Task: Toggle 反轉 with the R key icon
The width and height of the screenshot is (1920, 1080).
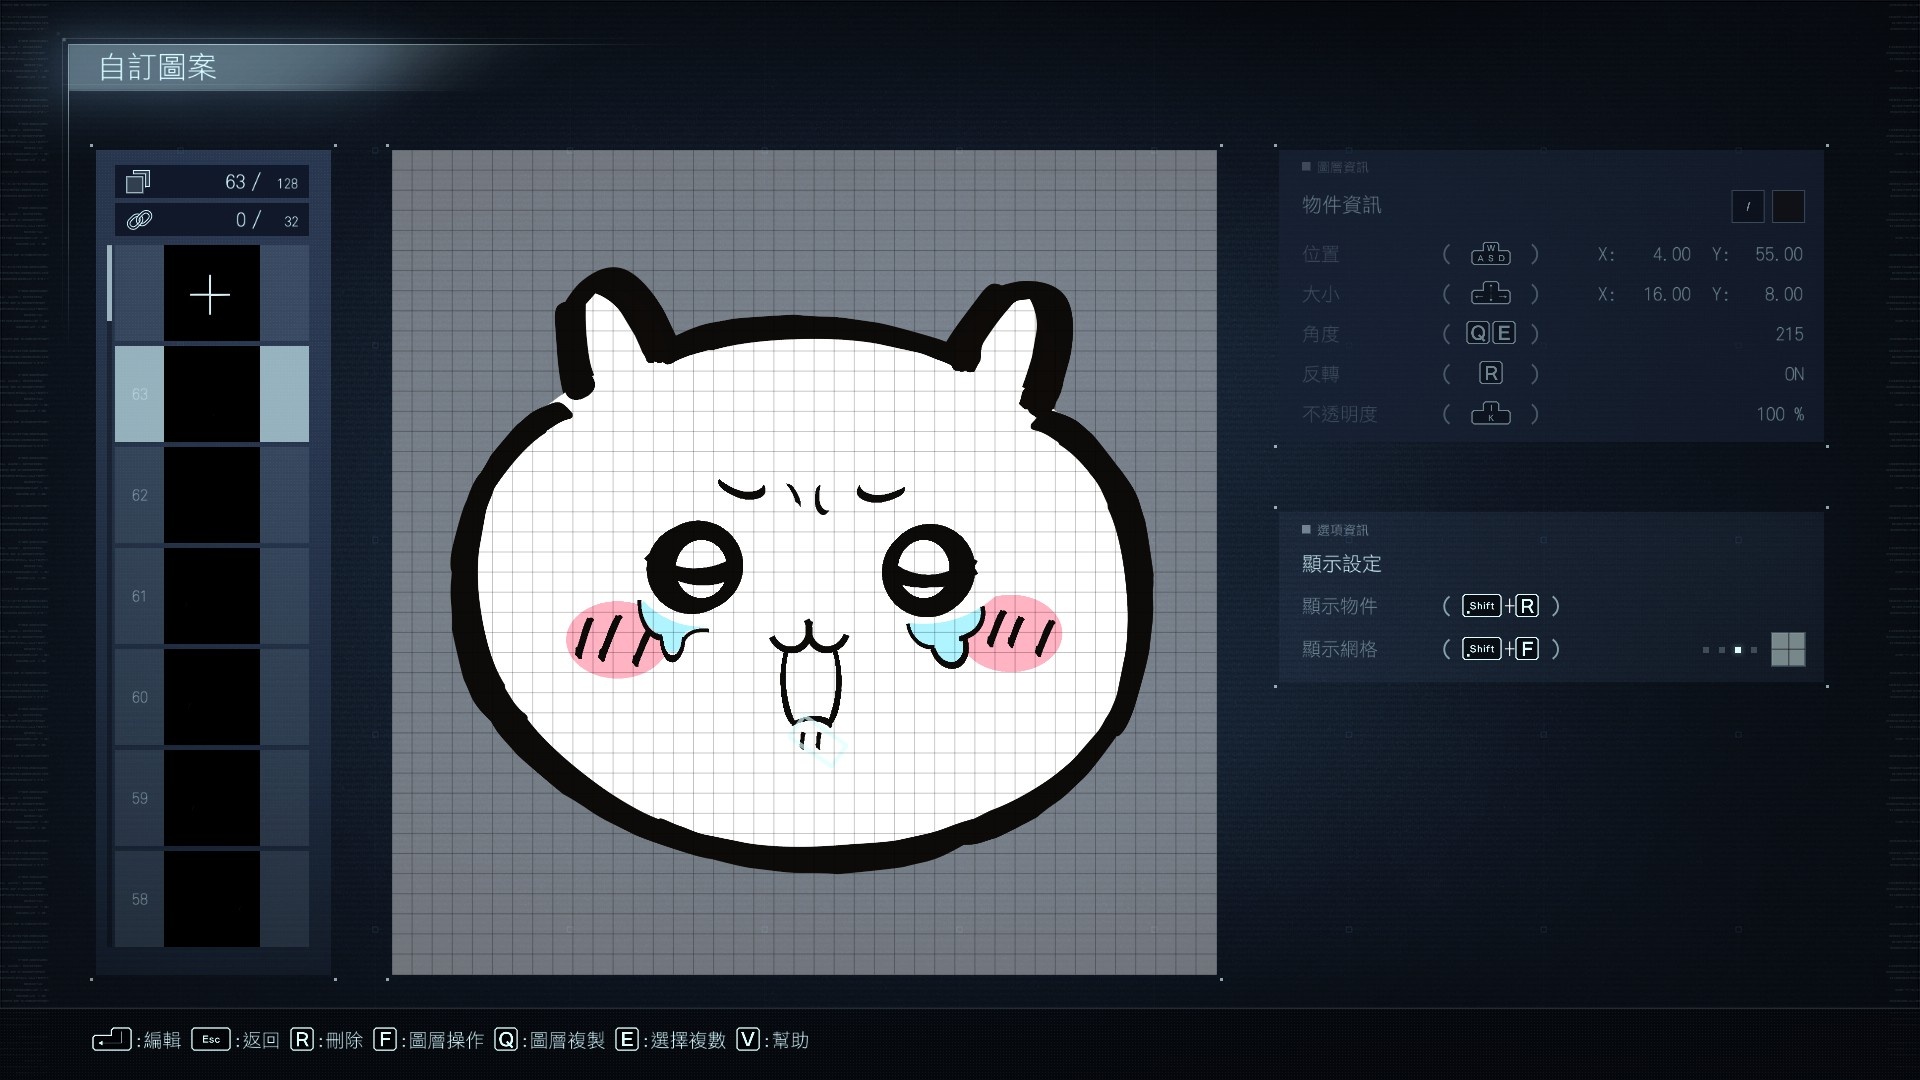Action: [1491, 373]
